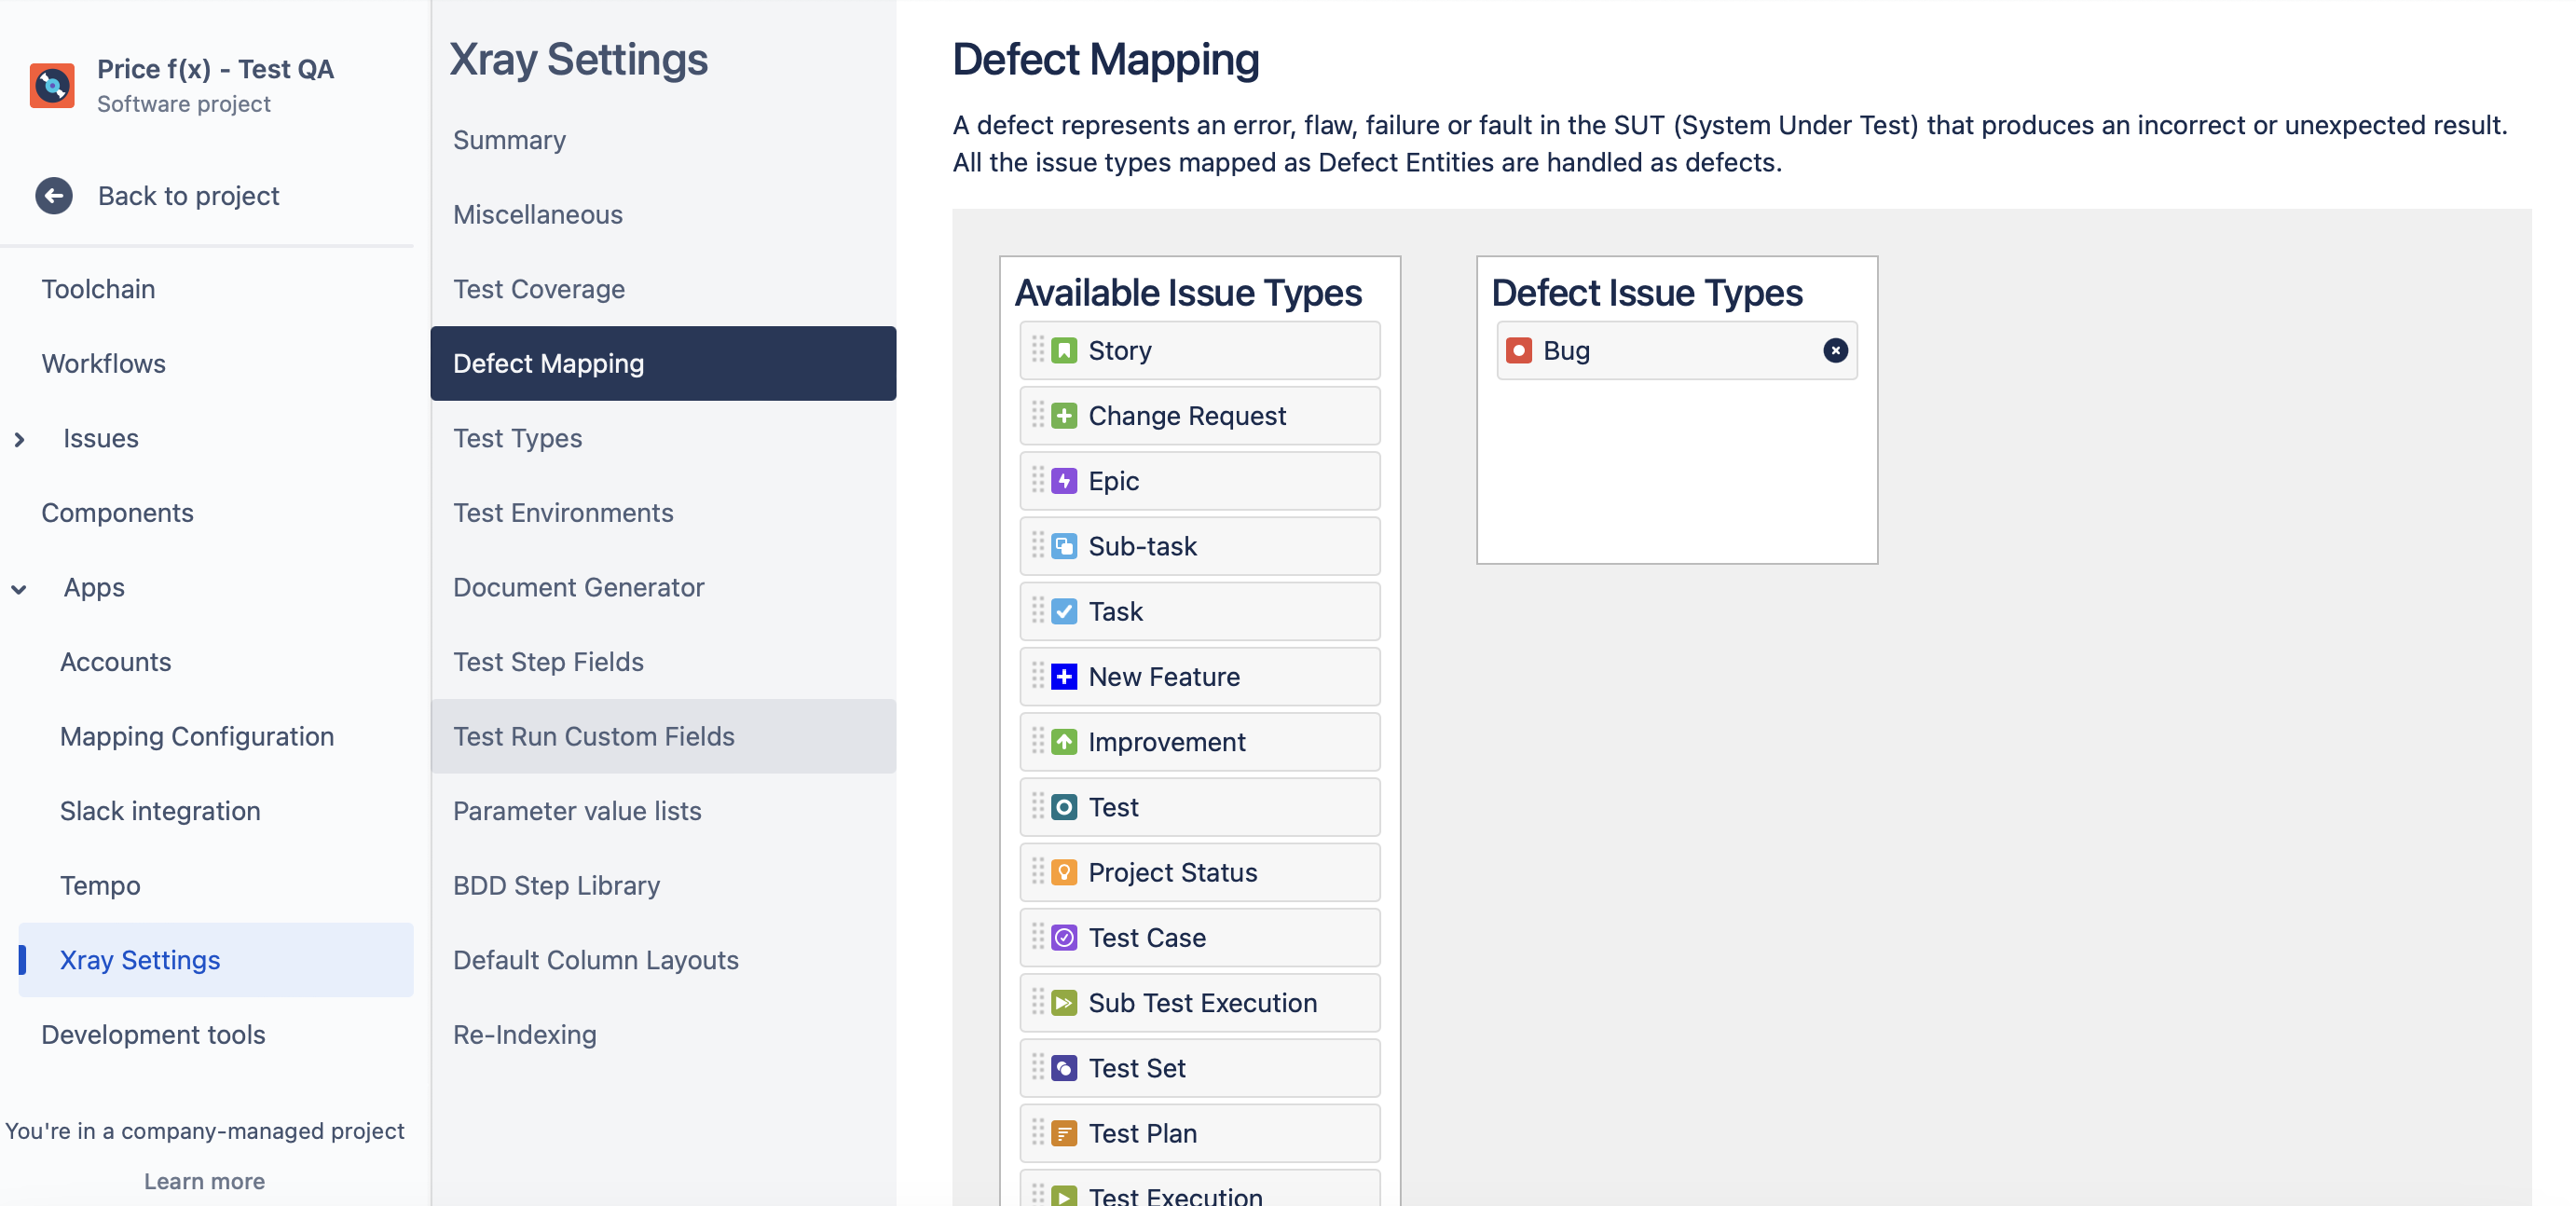Remove Bug from Defect Issue Types
The height and width of the screenshot is (1206, 2576).
point(1835,351)
